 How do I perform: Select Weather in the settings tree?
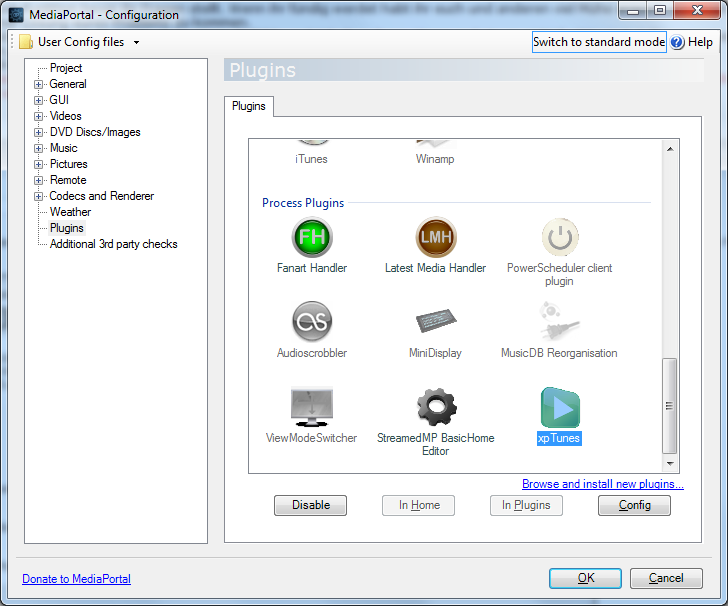71,212
